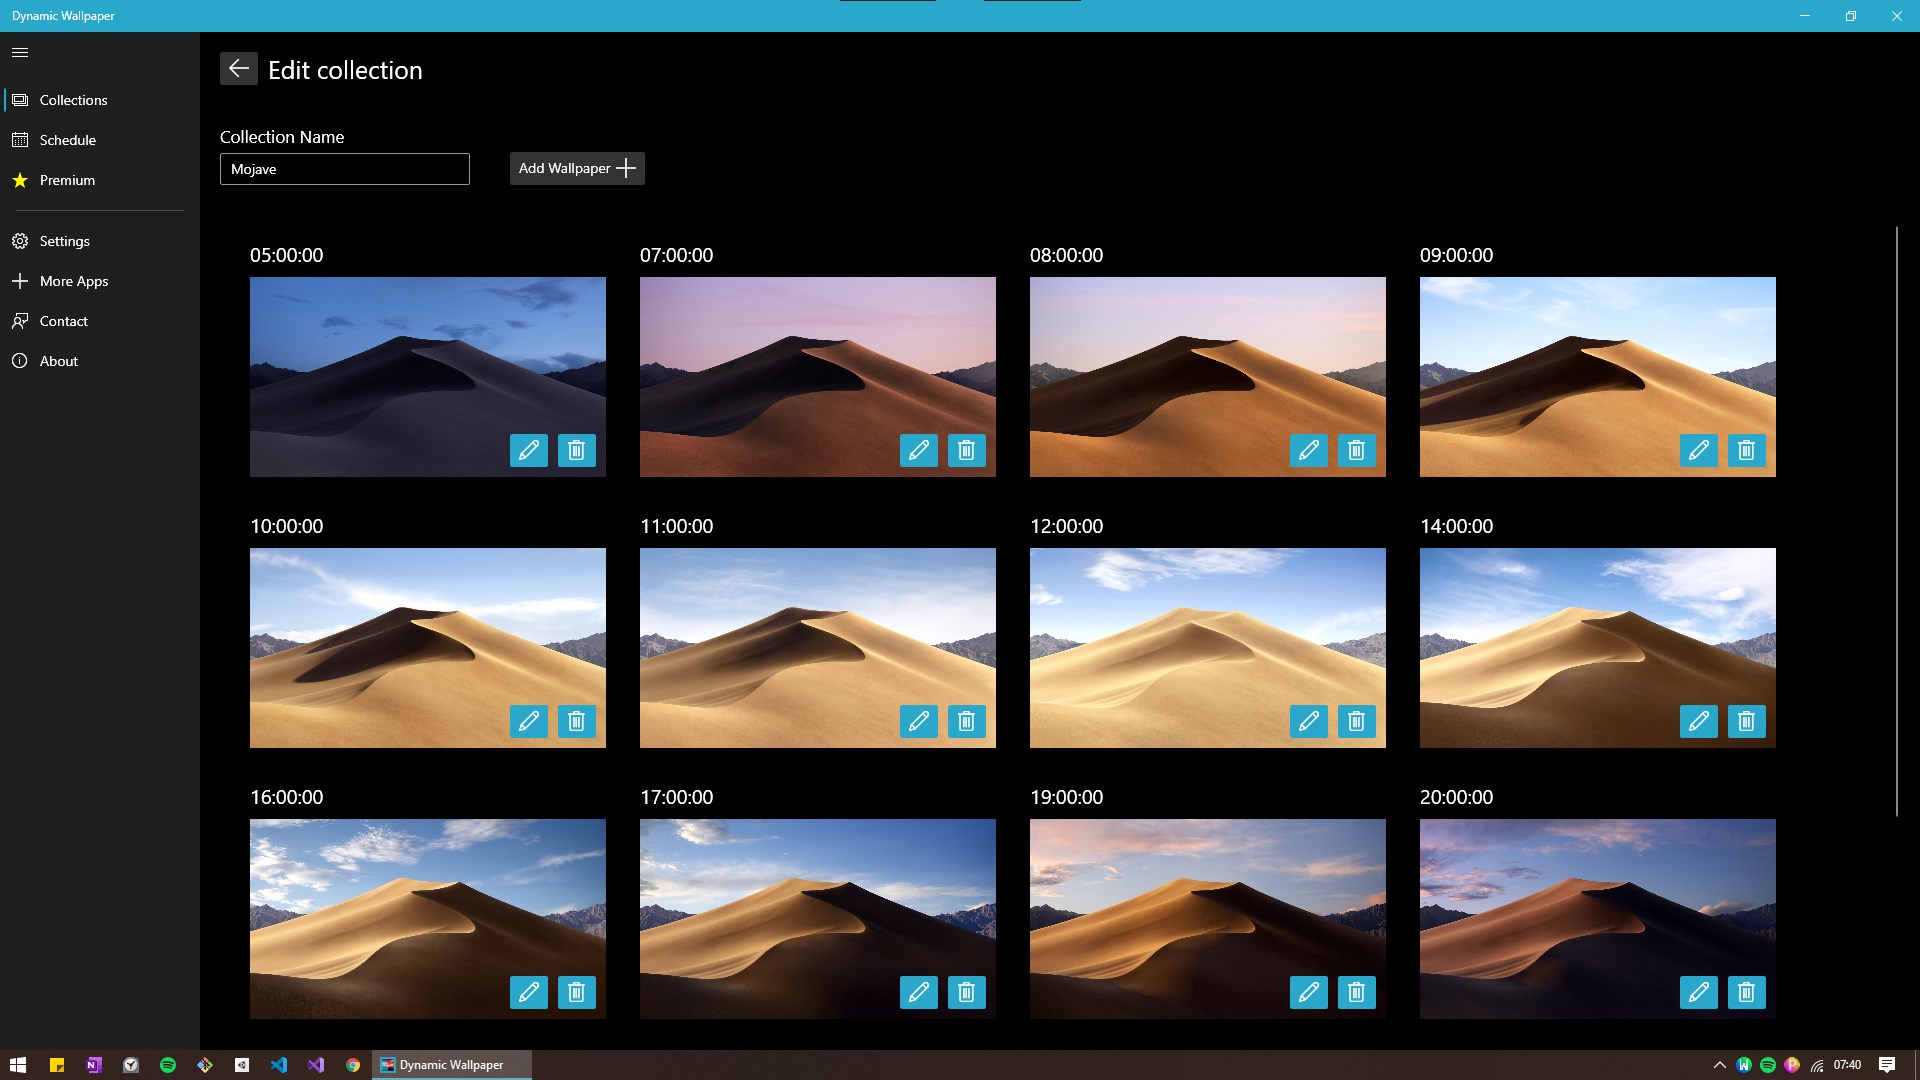
Task: Open Spotify from the Windows taskbar
Action: [x=168, y=1065]
